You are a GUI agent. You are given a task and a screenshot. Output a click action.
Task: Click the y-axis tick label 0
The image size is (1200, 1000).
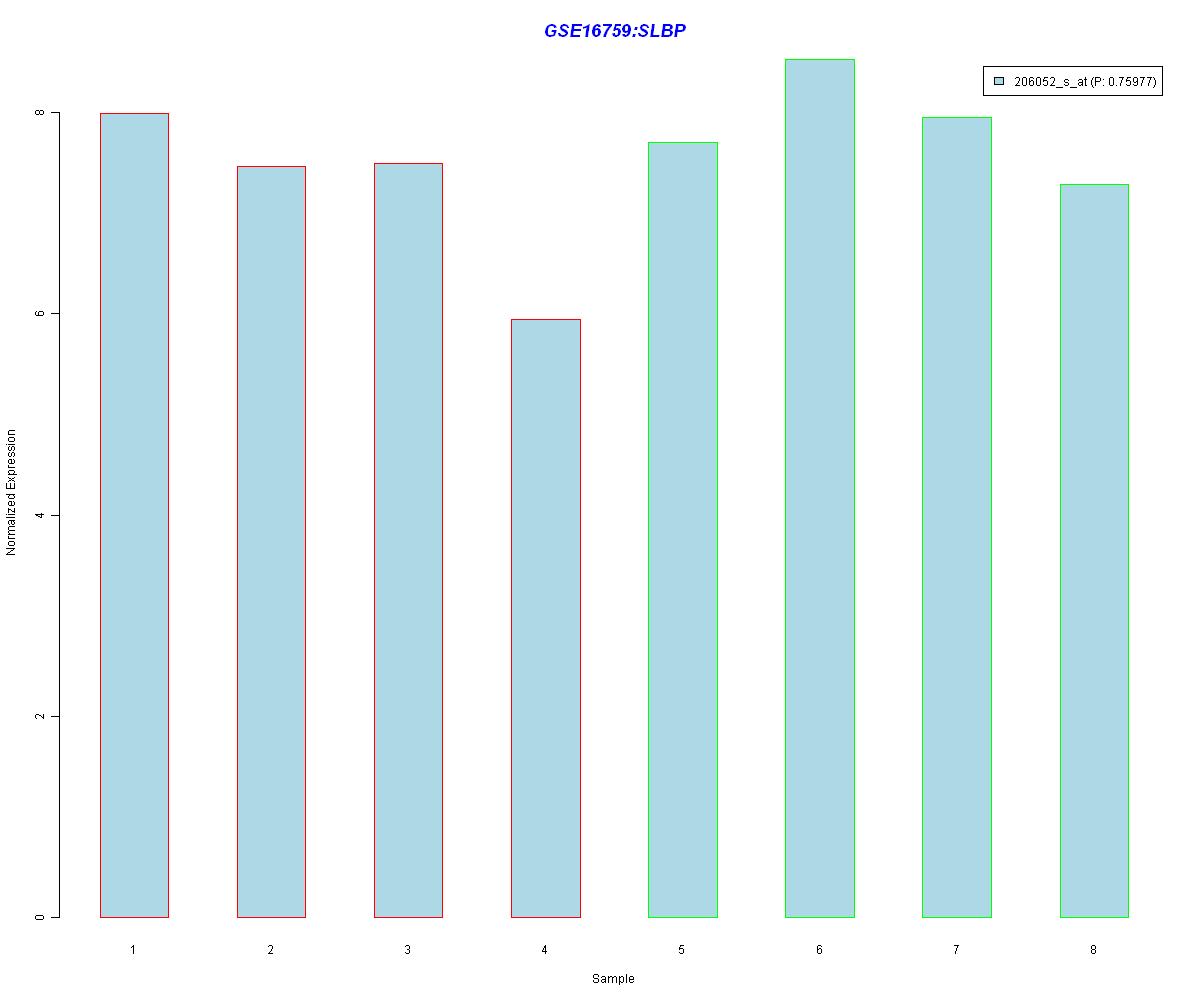pos(40,917)
